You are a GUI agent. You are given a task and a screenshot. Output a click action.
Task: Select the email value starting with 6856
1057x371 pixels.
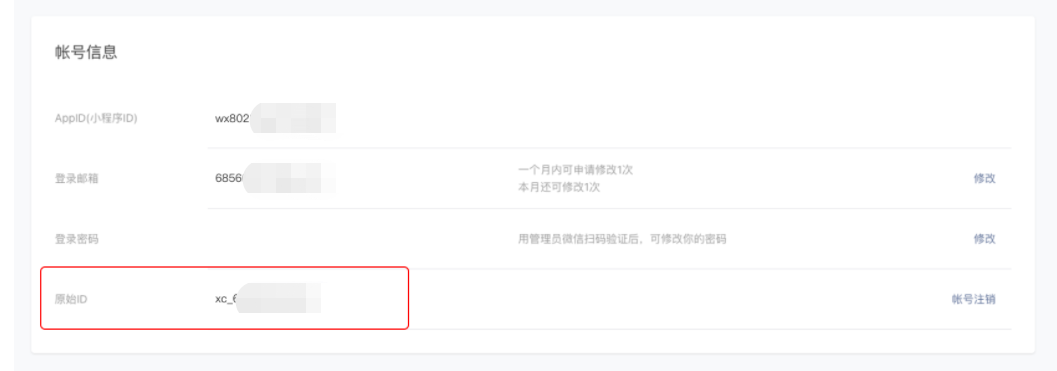click(x=275, y=179)
